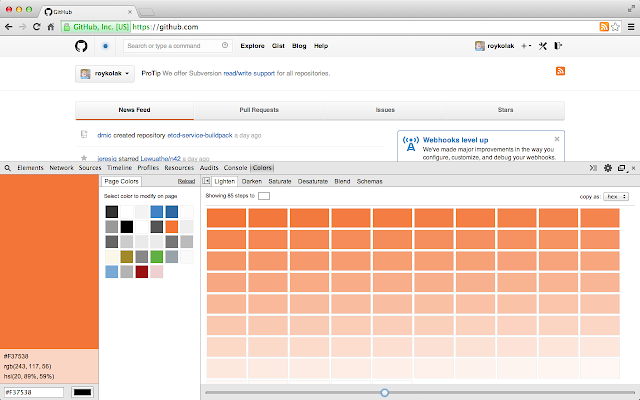
Task: Click the hex color input field
Action: coord(34,392)
